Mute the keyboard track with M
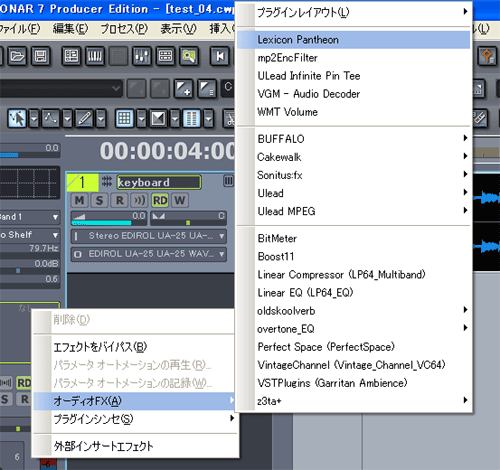This screenshot has height=470, width=500. [x=79, y=200]
